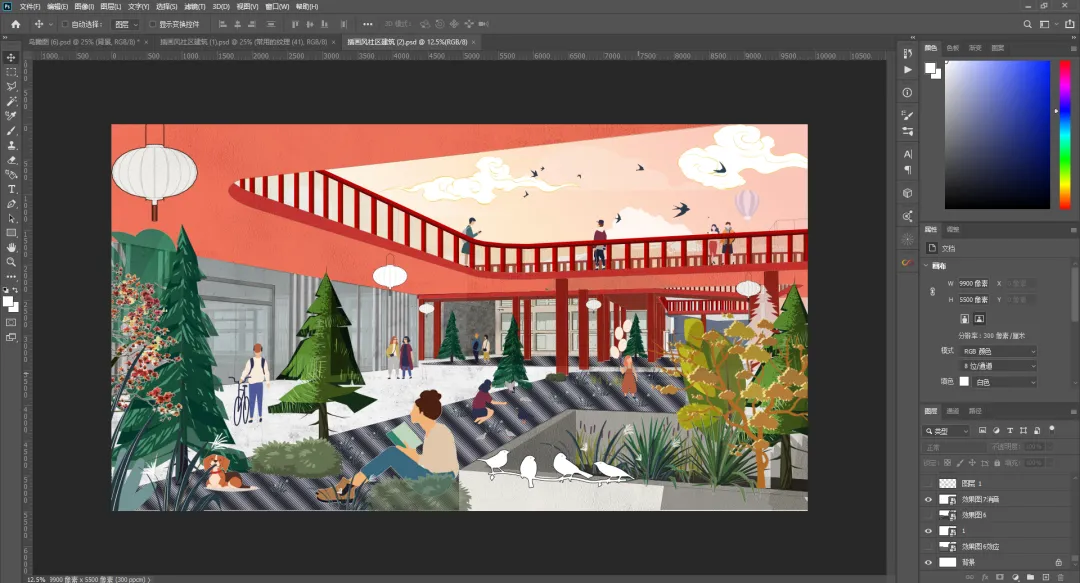
Task: Select the Rectangle shape tool
Action: [11, 234]
